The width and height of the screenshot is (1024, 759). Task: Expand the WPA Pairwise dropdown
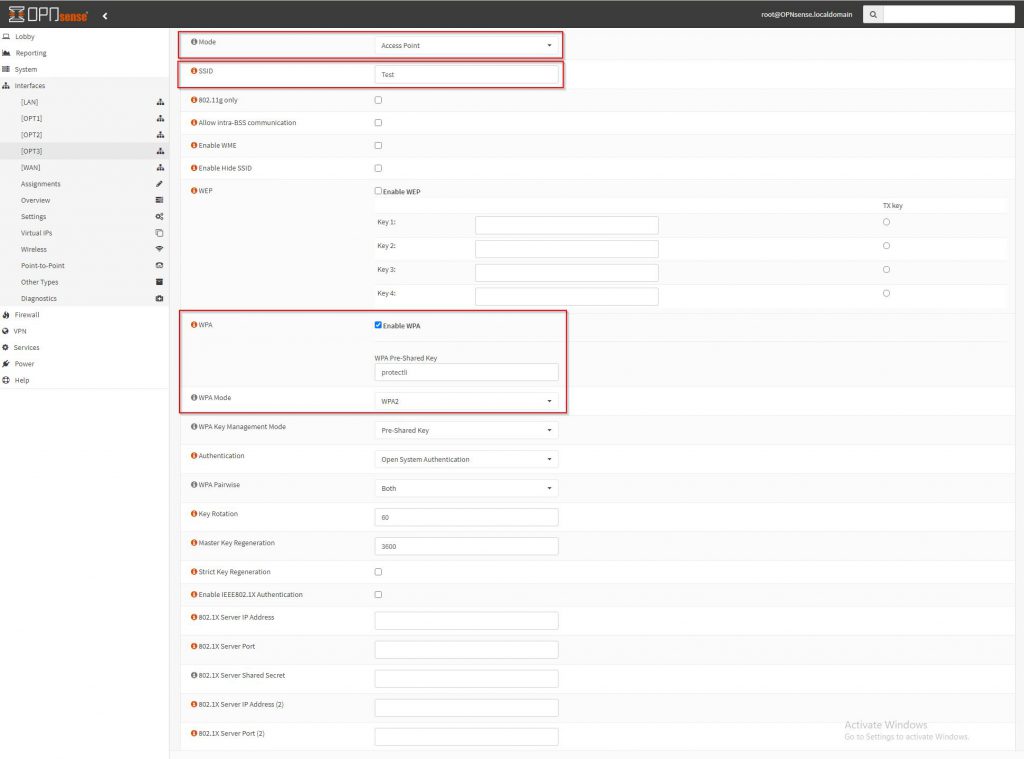coord(466,488)
